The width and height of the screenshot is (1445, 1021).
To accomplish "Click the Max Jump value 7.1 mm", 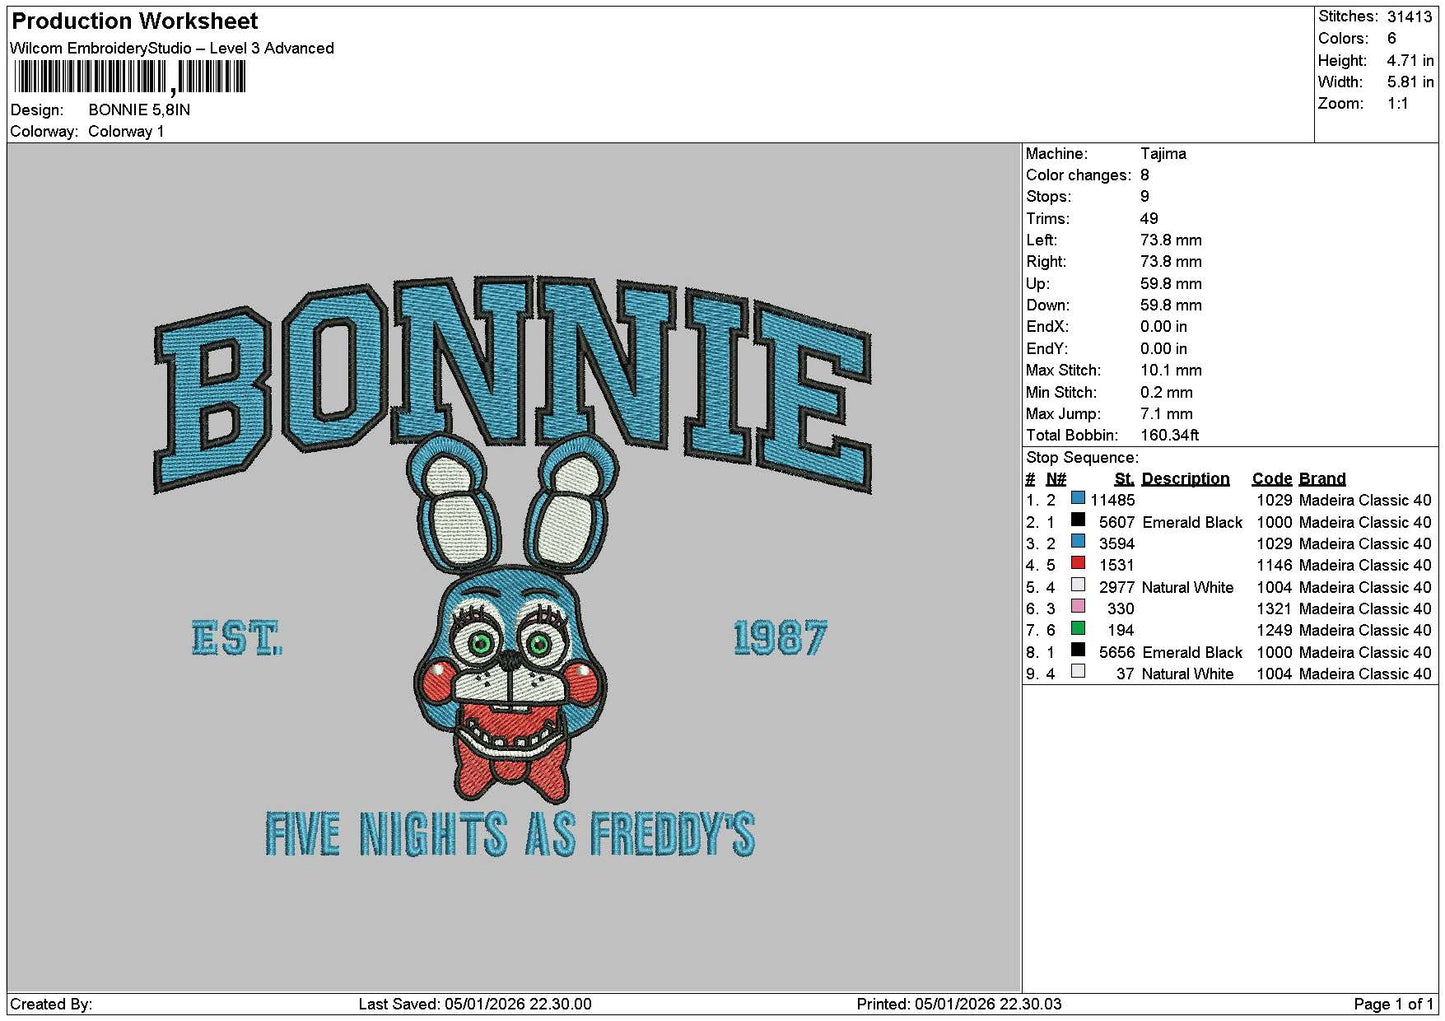I will point(1167,414).
